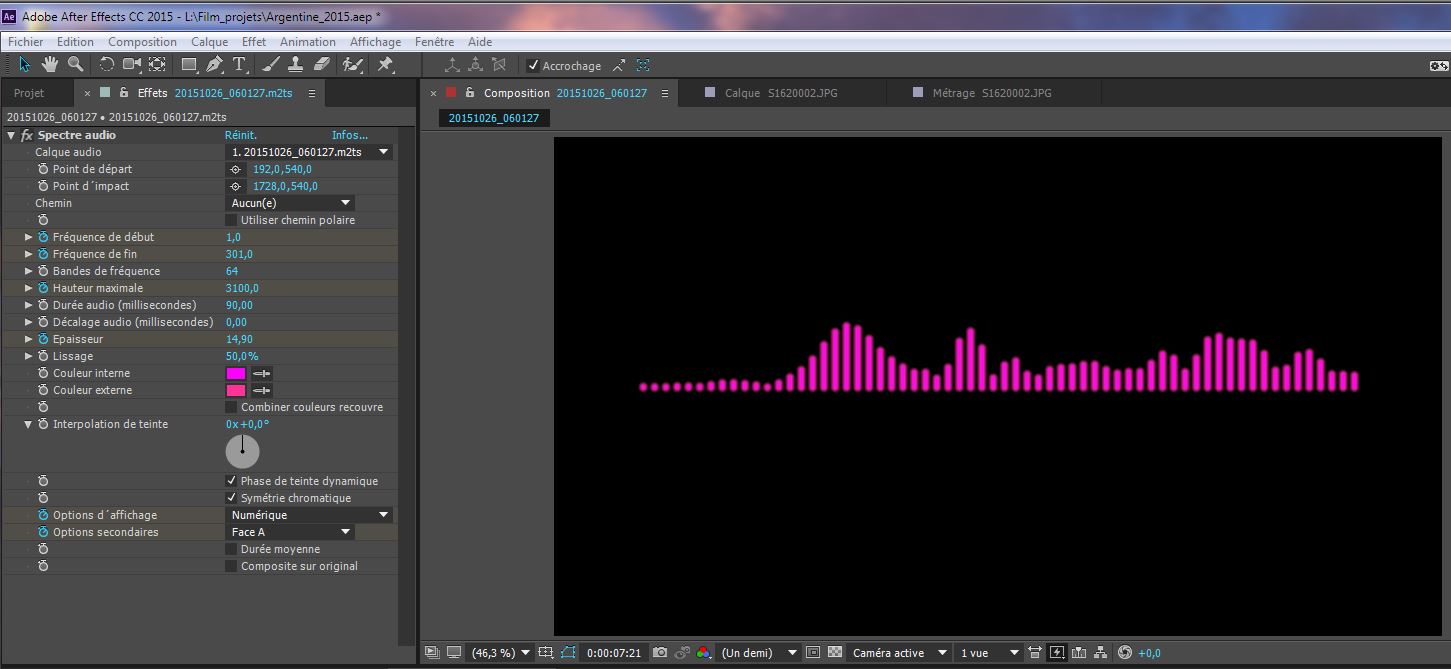Open the Calque audio layer dropdown

point(309,152)
